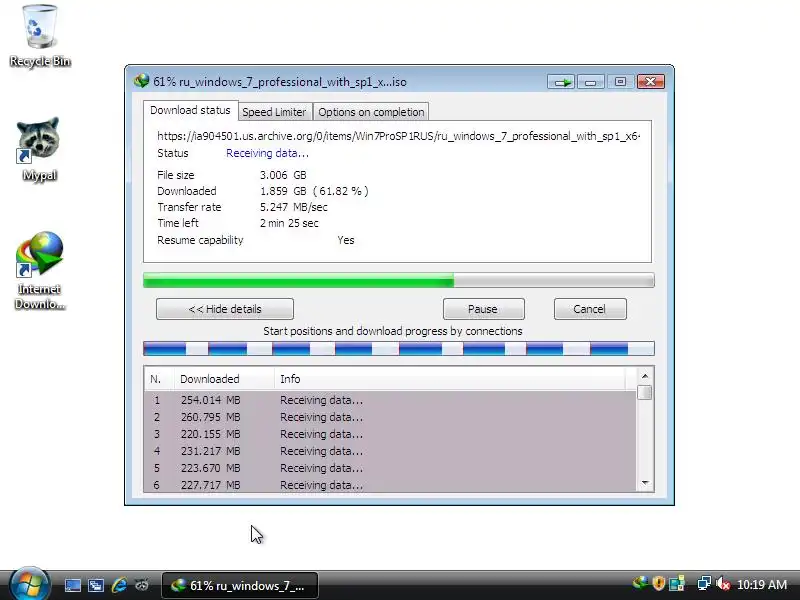Switch to the Speed Limiter tab
Image resolution: width=800 pixels, height=600 pixels.
[x=274, y=112]
